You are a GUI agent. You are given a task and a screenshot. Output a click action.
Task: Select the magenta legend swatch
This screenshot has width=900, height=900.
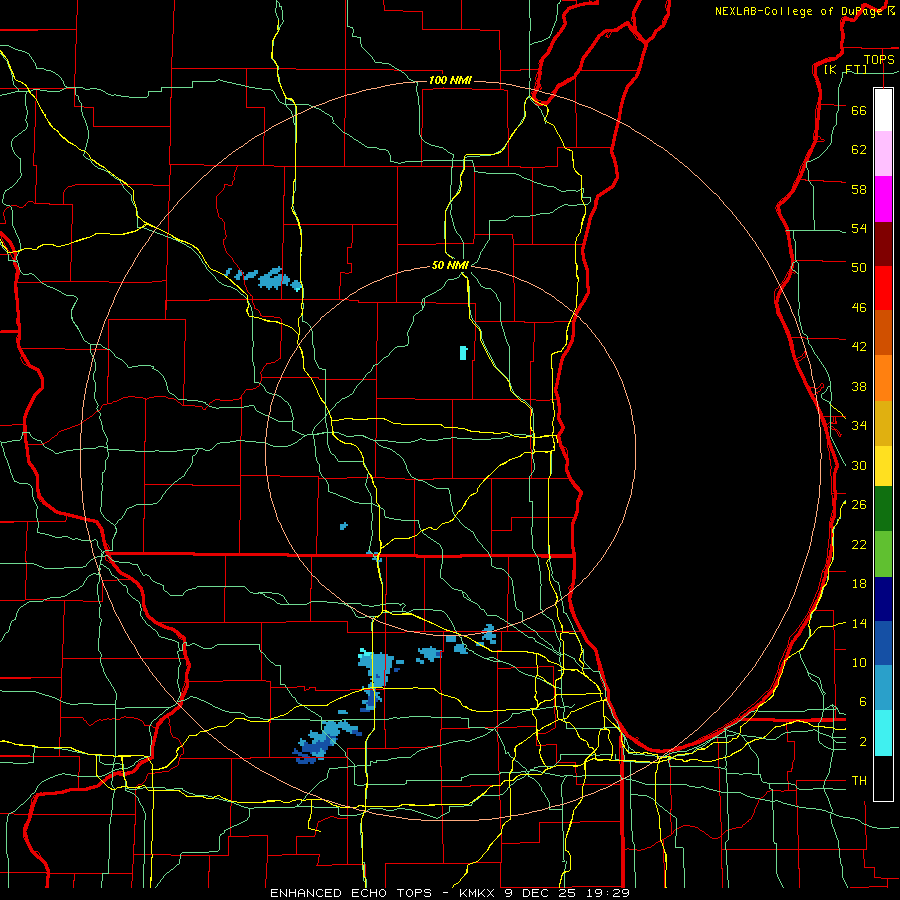(x=883, y=199)
